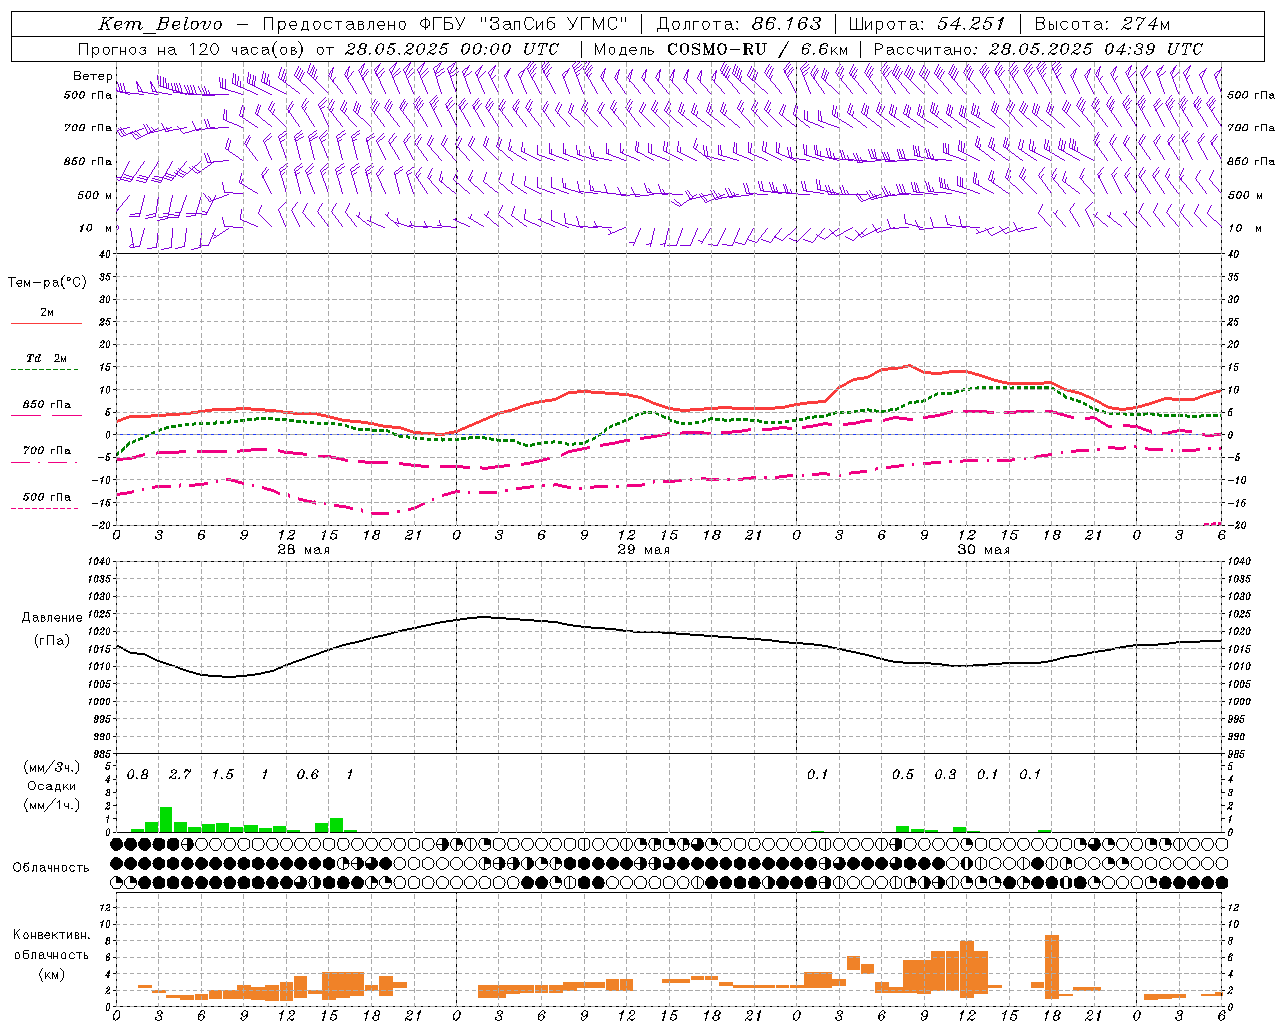Image resolution: width=1280 pixels, height=1024 pixels.
Task: Click the longitude value Долгота: 86.163
Action: (x=738, y=24)
